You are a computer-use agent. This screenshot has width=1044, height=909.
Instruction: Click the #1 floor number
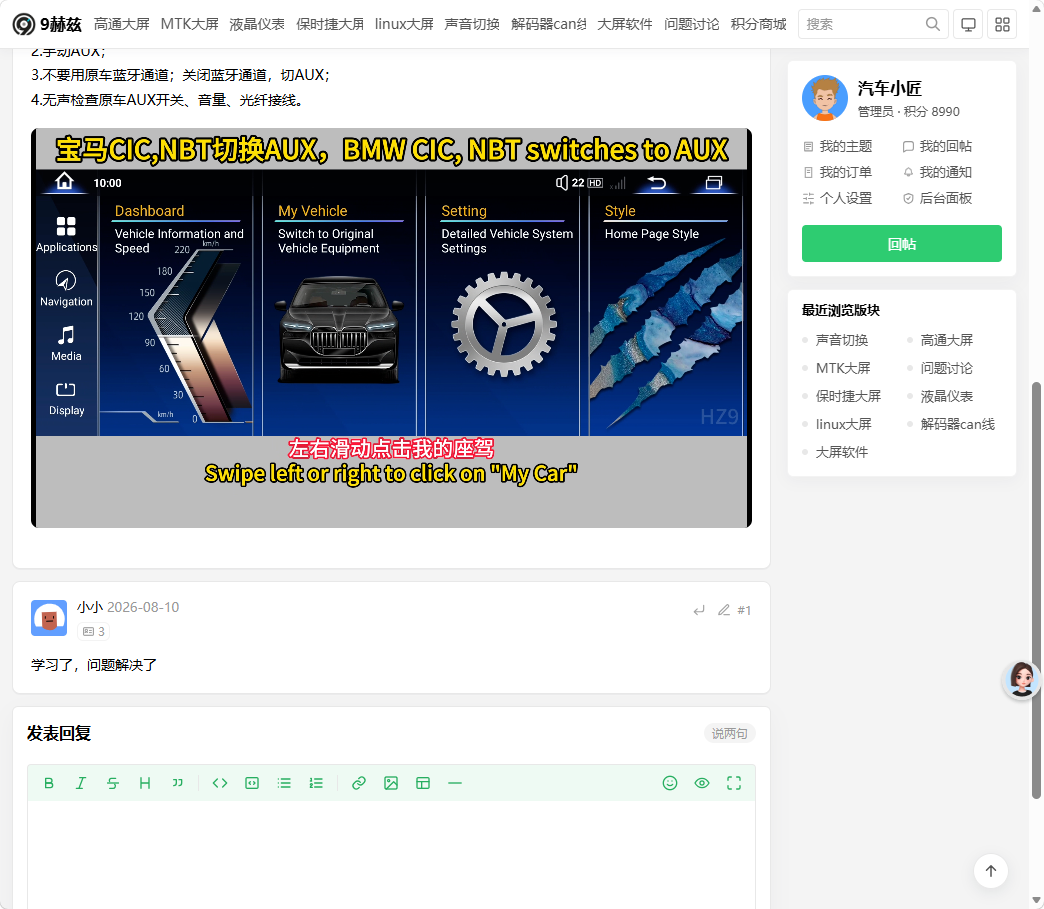[744, 610]
